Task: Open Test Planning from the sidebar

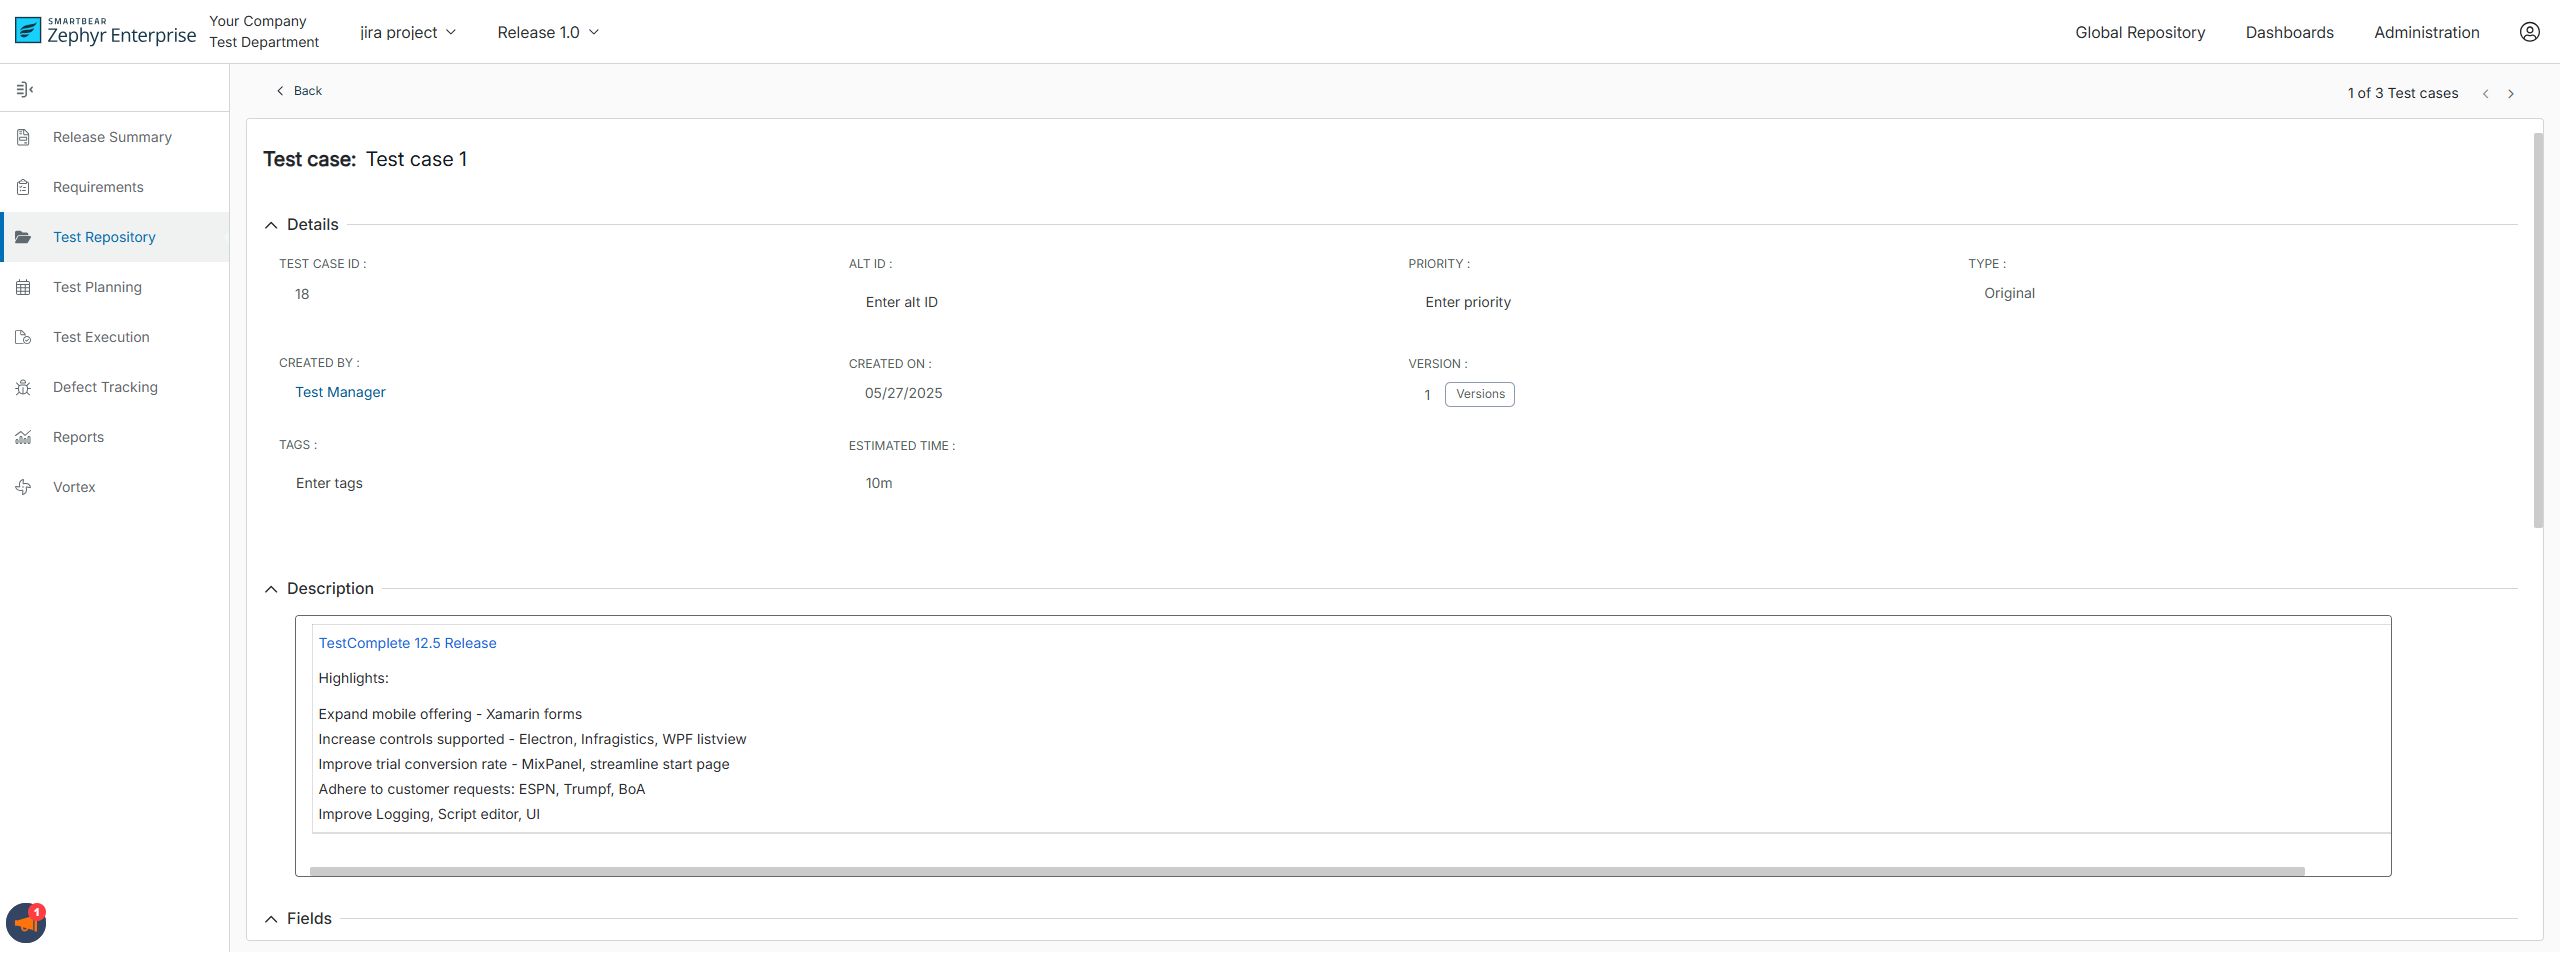Action: click(98, 287)
